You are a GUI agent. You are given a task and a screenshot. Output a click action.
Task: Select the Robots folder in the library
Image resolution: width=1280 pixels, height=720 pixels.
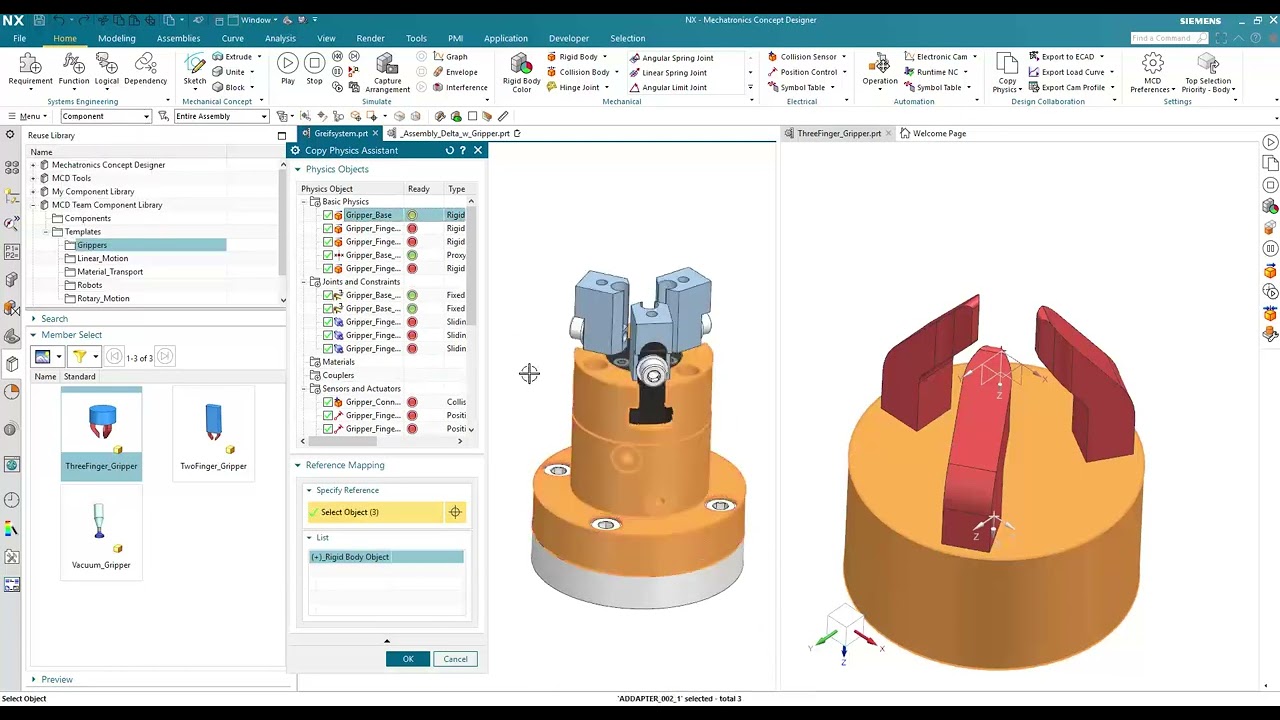[x=90, y=285]
